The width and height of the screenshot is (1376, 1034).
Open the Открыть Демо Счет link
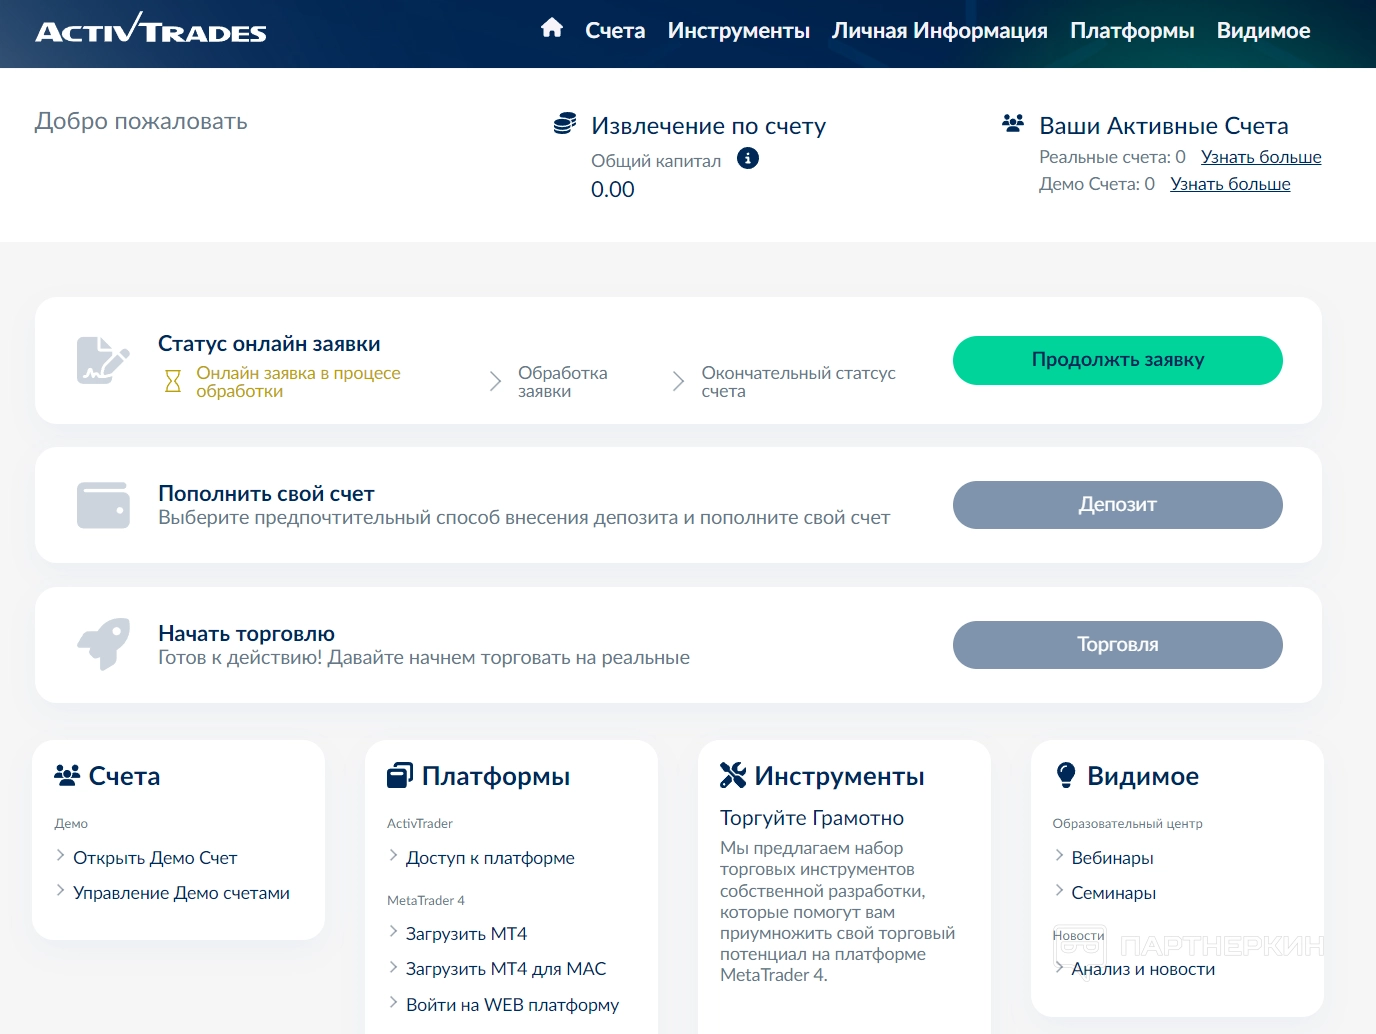[x=155, y=858]
